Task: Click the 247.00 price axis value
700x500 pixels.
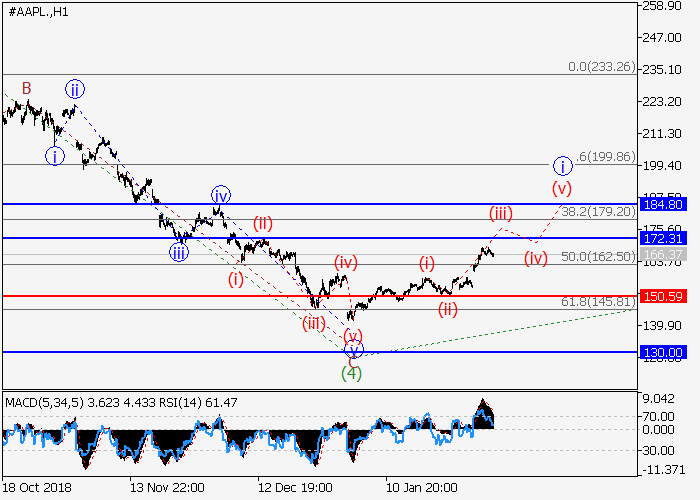Action: coord(662,38)
